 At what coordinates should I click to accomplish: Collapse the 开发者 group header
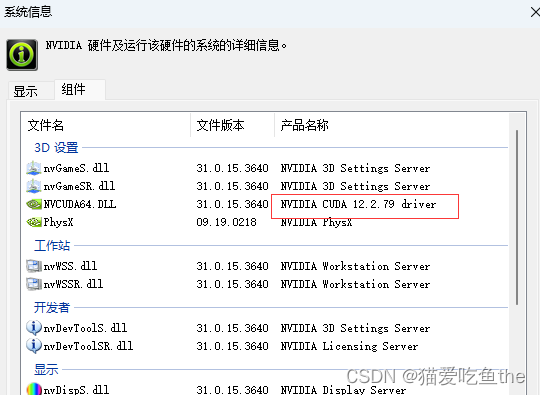(52, 307)
